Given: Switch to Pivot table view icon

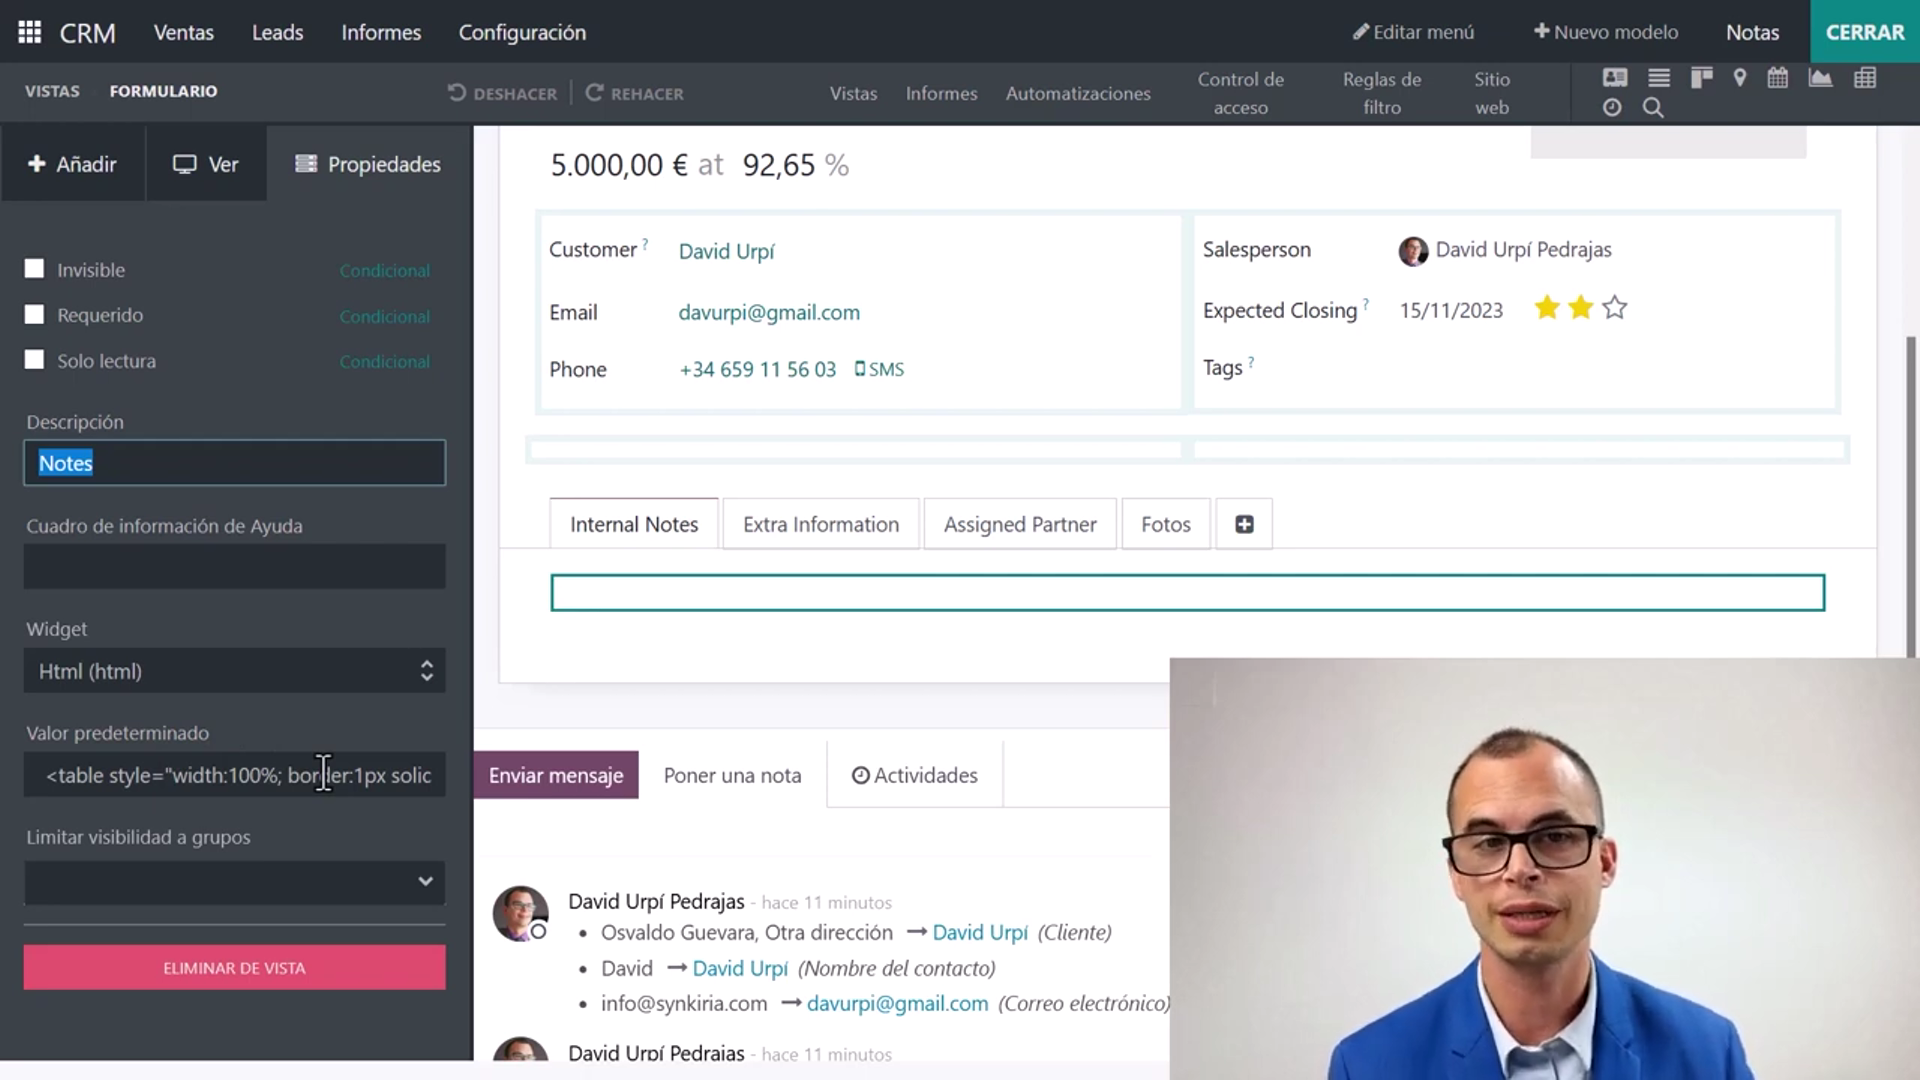Looking at the screenshot, I should click(1865, 78).
